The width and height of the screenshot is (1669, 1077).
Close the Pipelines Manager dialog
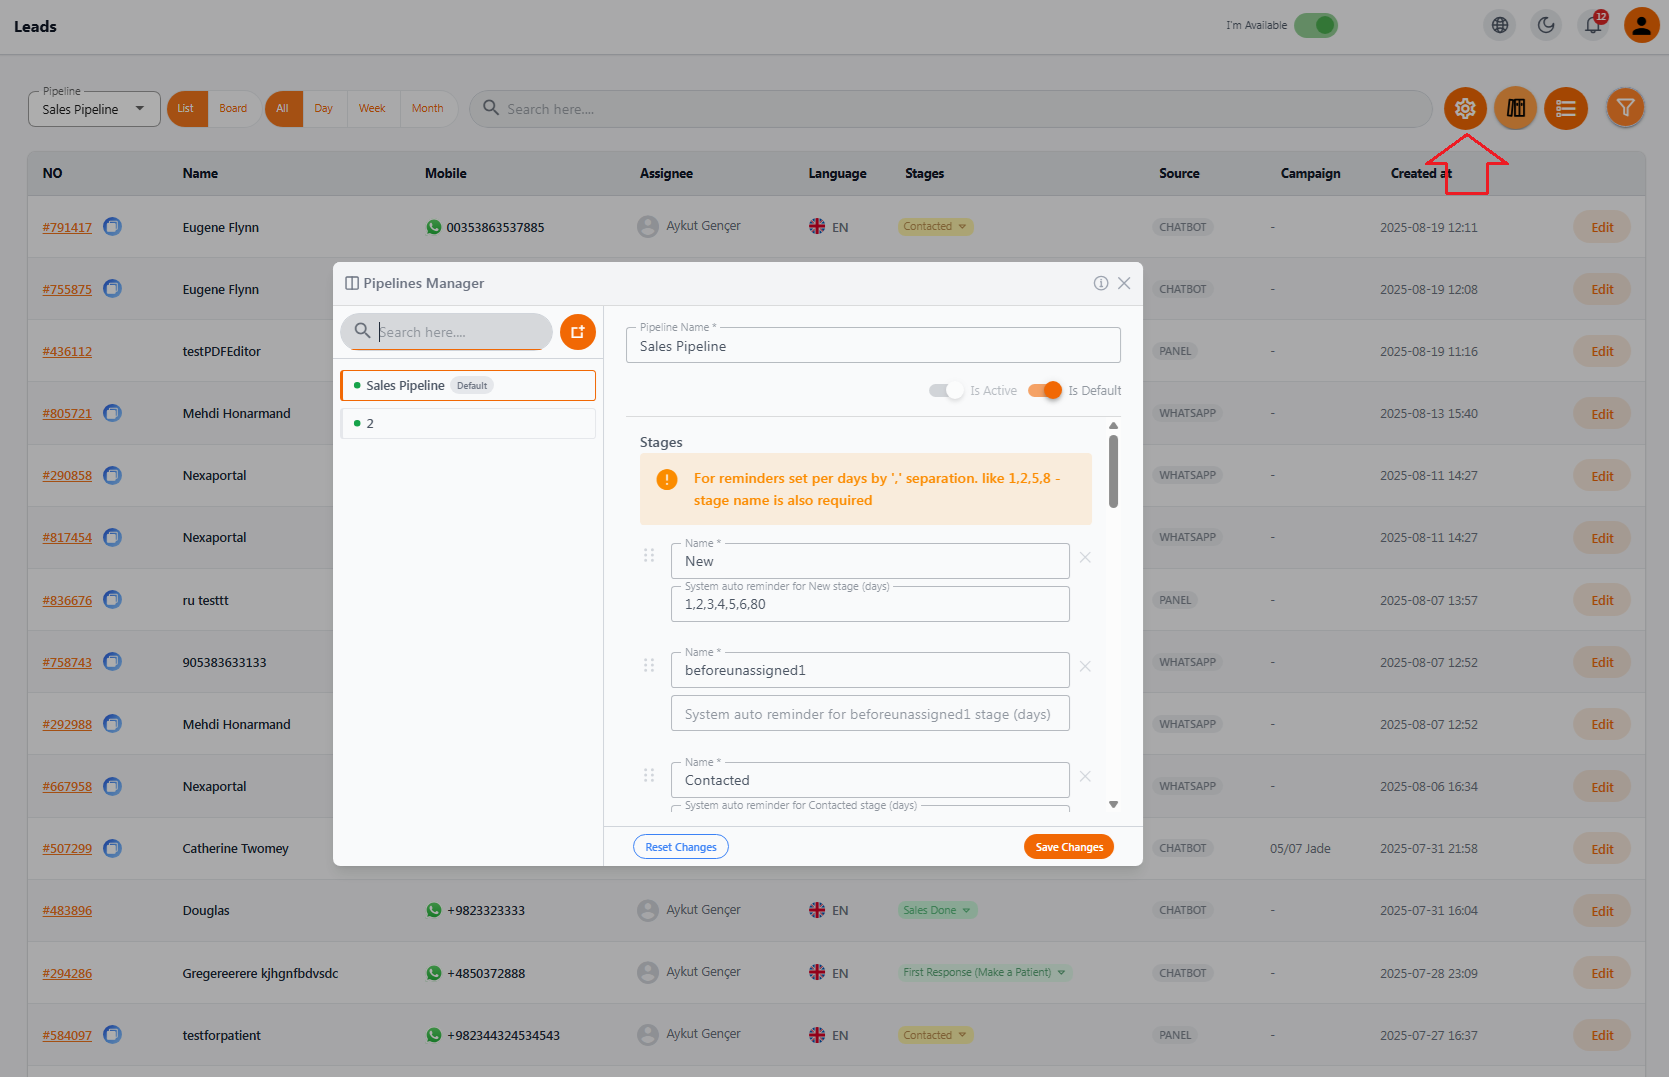pos(1124,283)
